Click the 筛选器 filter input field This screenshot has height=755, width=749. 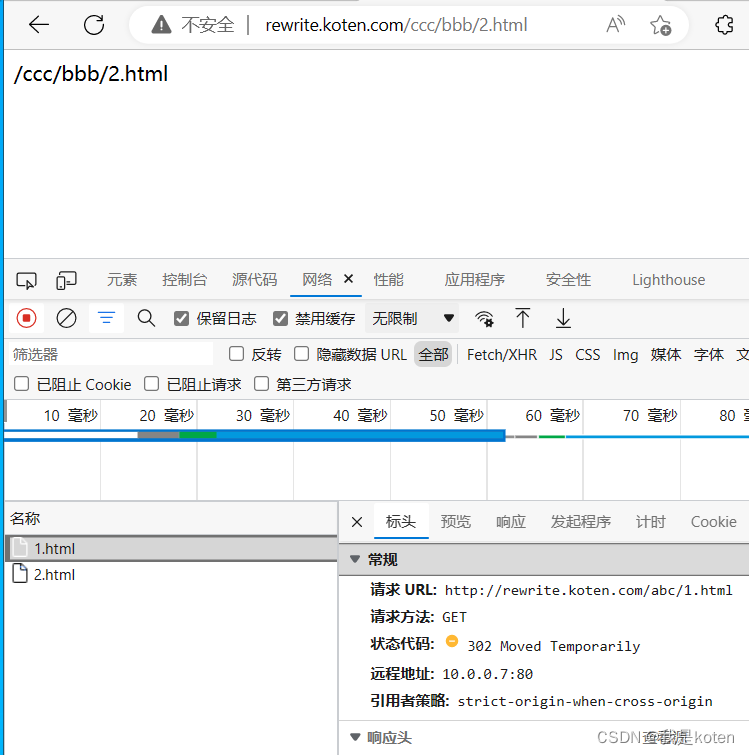(x=111, y=354)
